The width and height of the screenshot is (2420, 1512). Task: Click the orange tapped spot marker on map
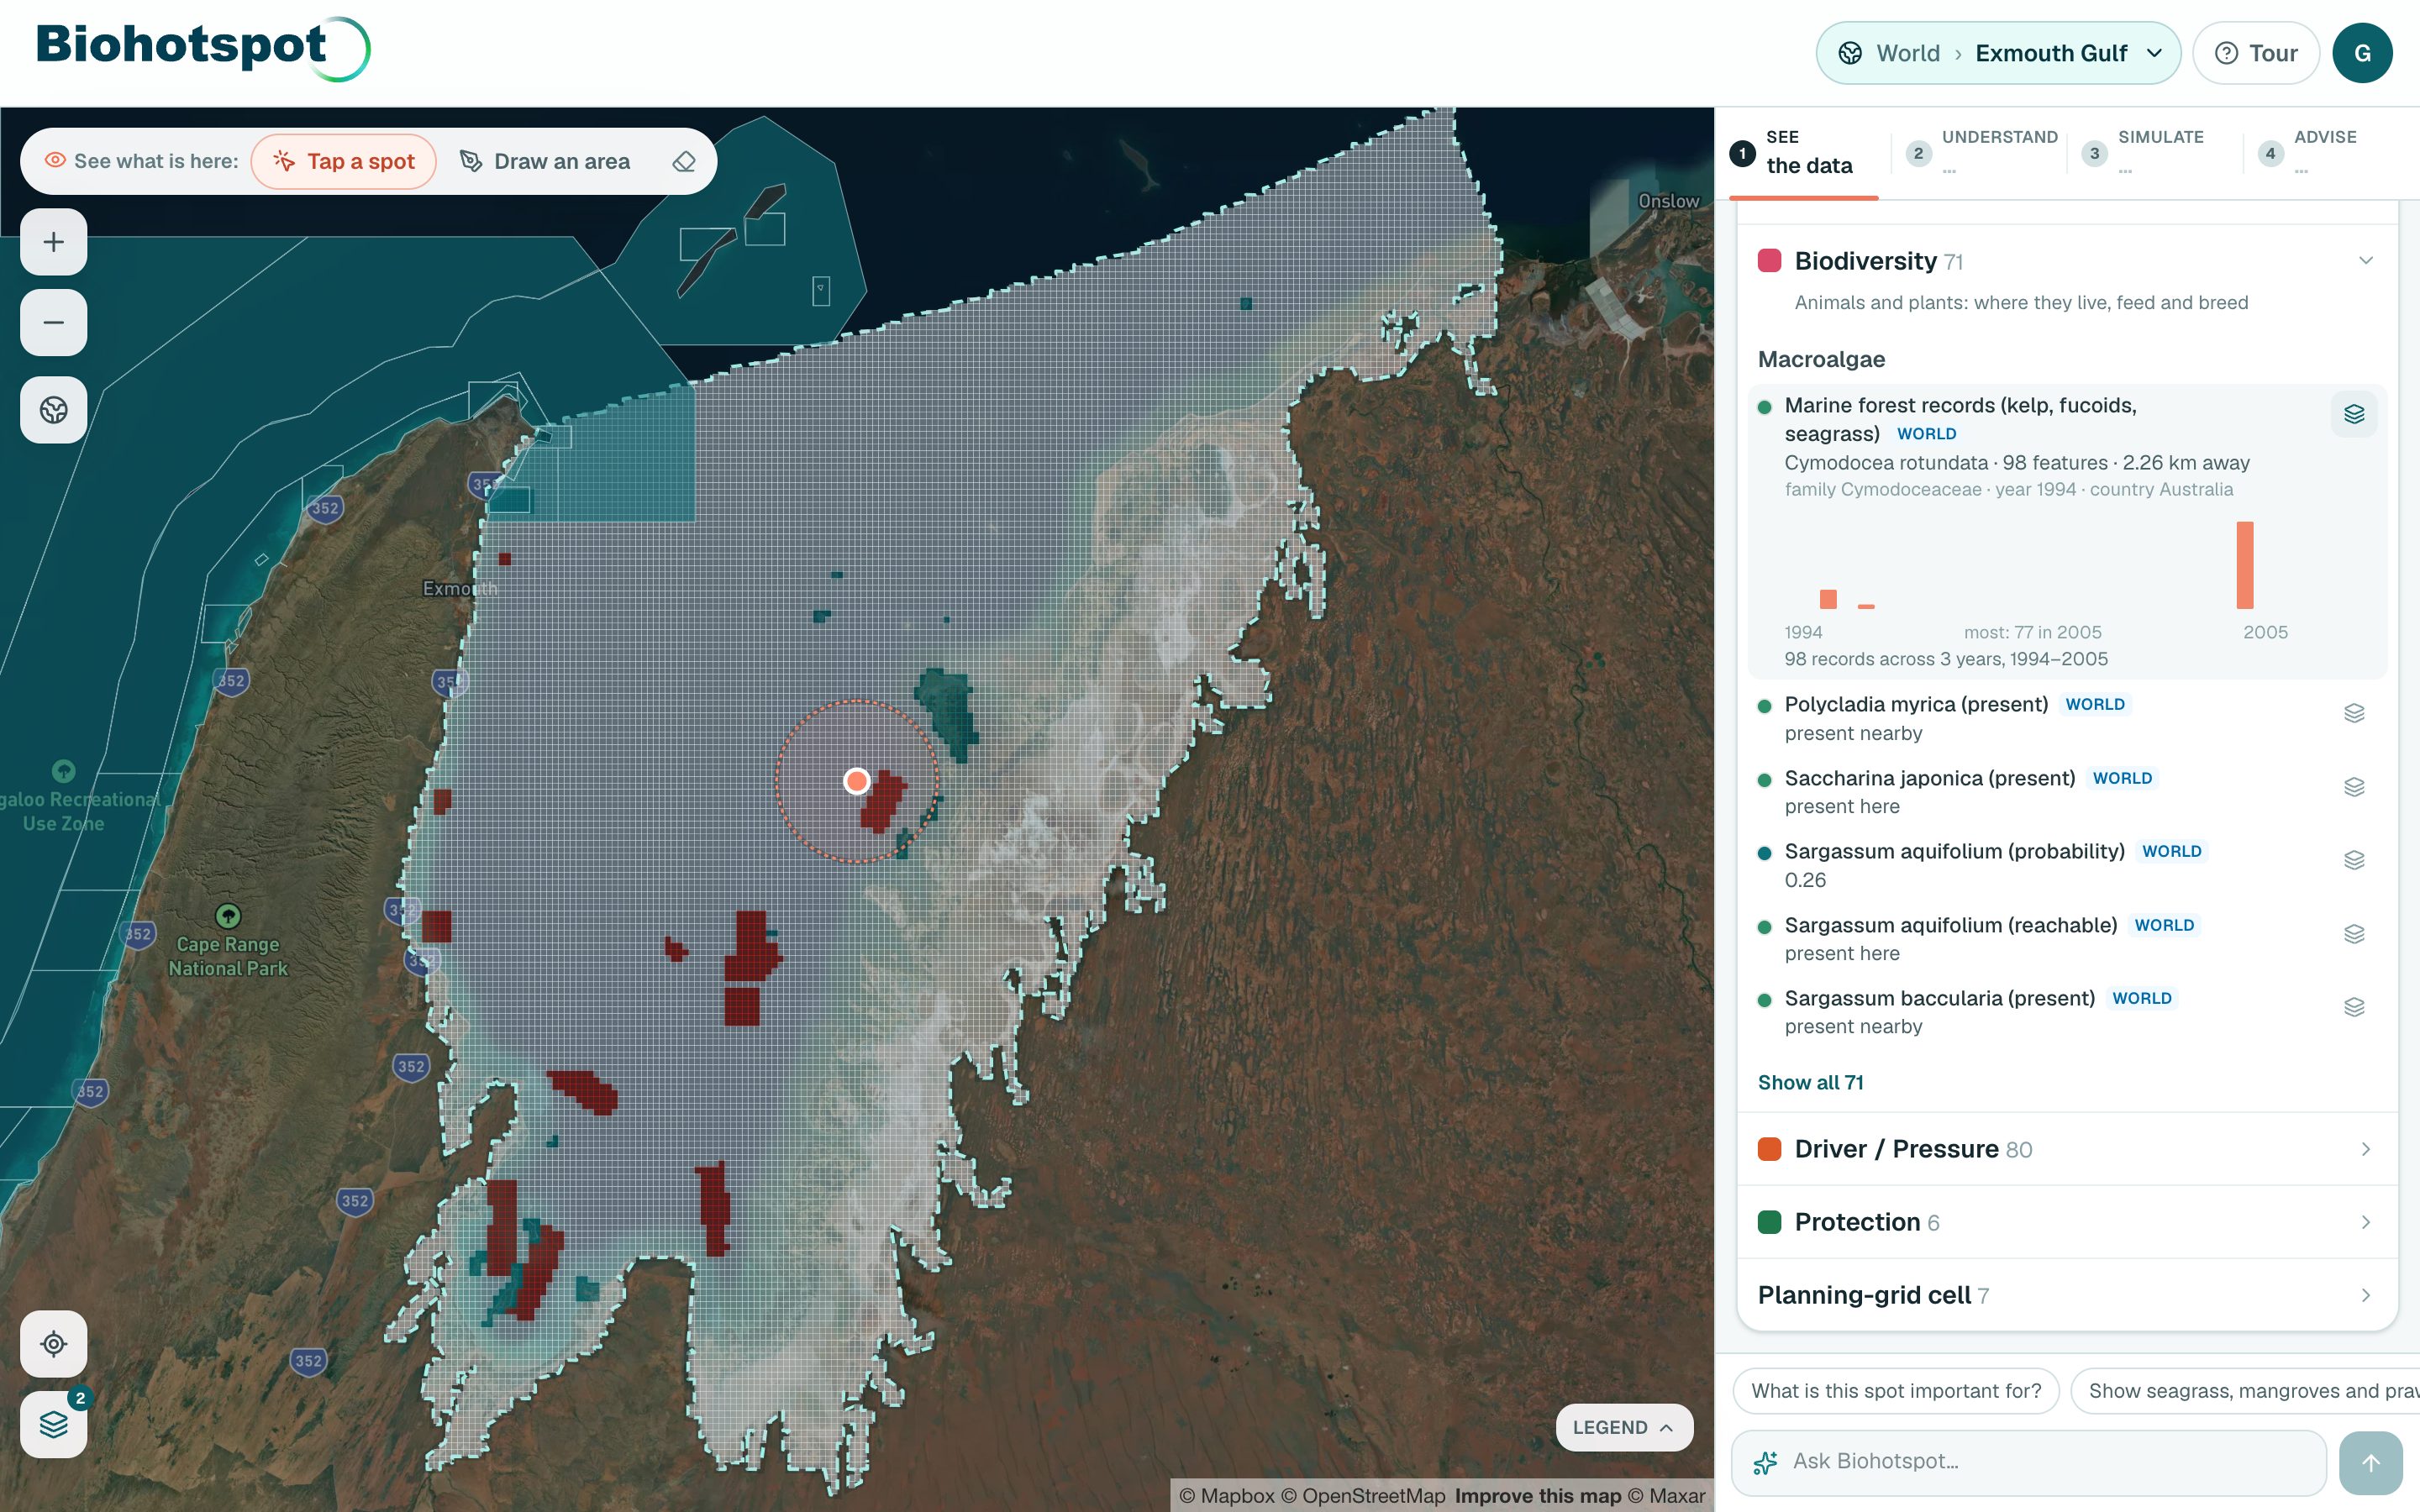pyautogui.click(x=857, y=781)
